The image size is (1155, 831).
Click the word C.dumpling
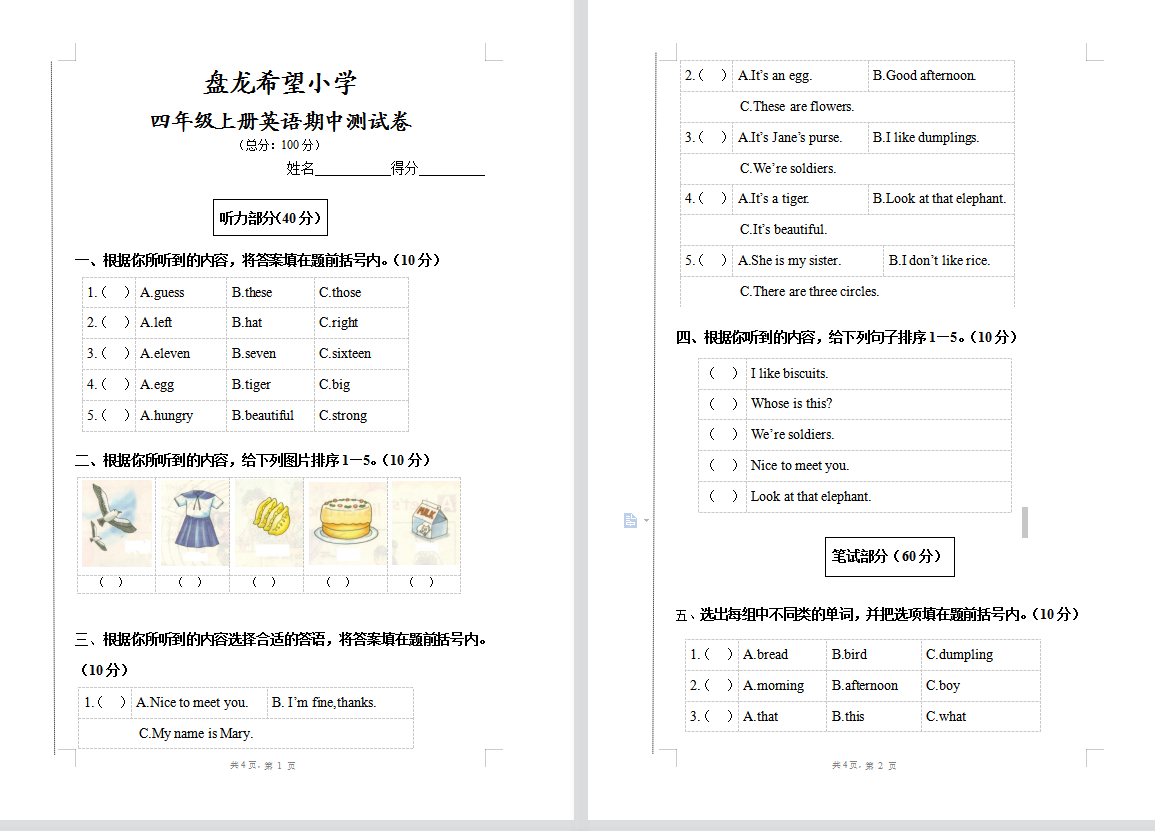point(959,655)
